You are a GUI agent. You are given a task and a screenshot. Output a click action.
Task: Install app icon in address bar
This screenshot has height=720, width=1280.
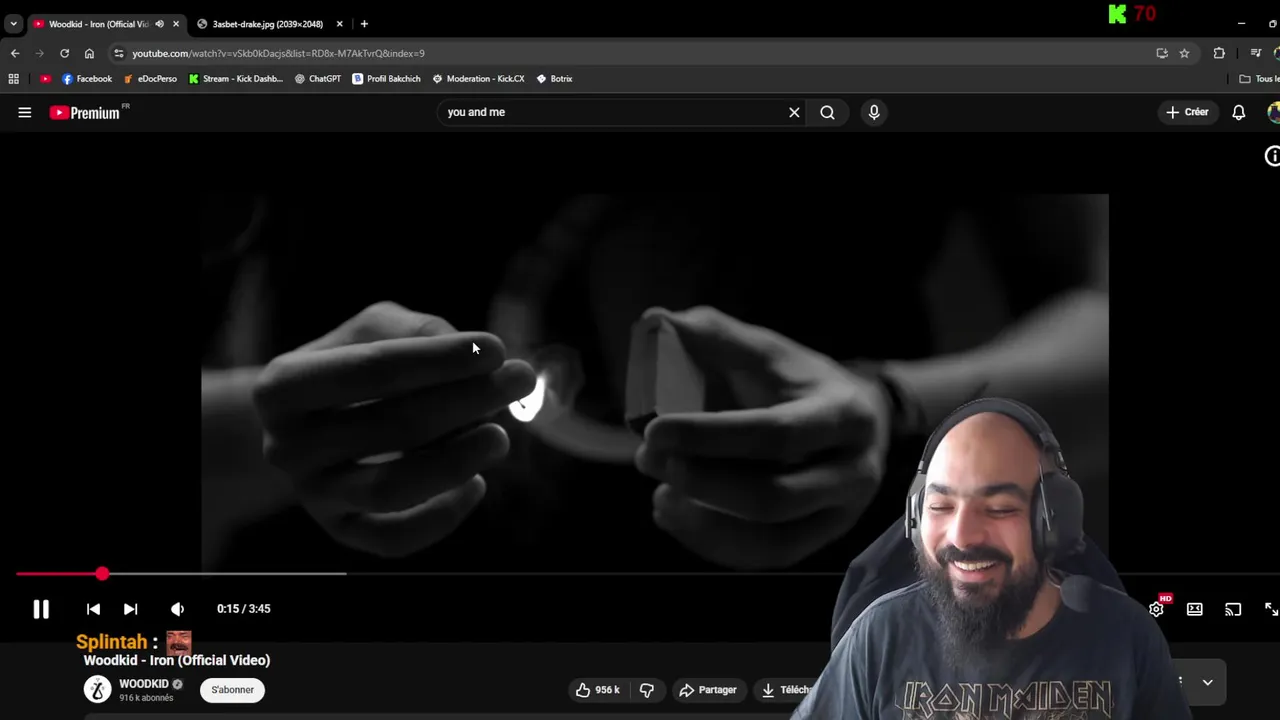[x=1162, y=53]
